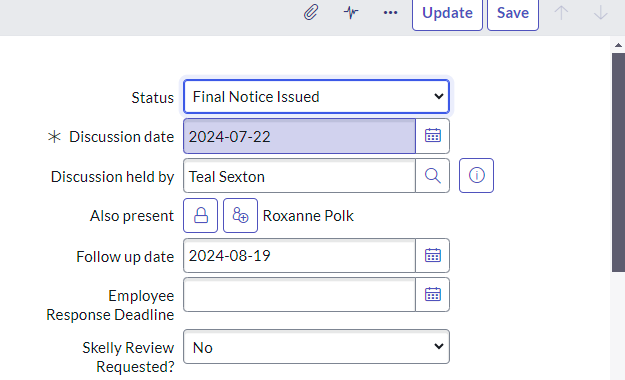Click the vertical scrollbar thumb

click(618, 163)
